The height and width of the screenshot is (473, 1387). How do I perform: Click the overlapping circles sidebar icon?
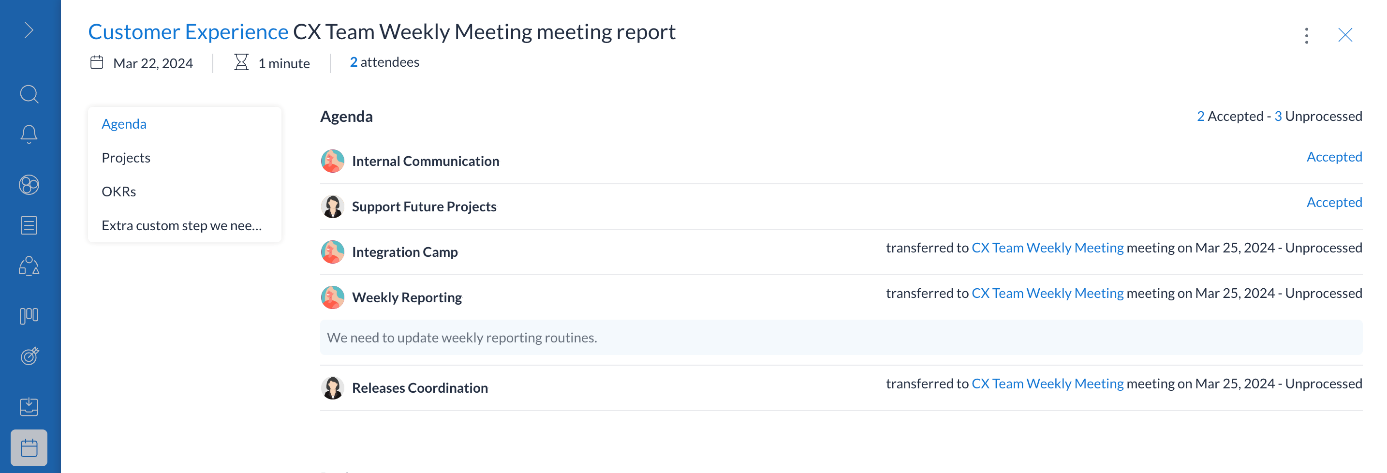[x=29, y=184]
